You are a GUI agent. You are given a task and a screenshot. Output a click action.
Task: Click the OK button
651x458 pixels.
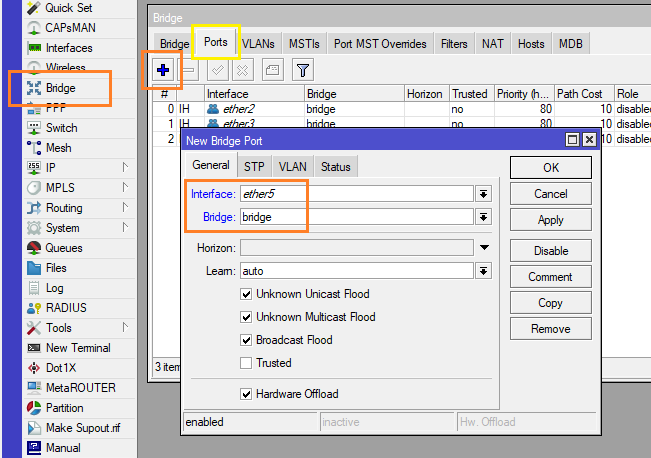click(551, 168)
